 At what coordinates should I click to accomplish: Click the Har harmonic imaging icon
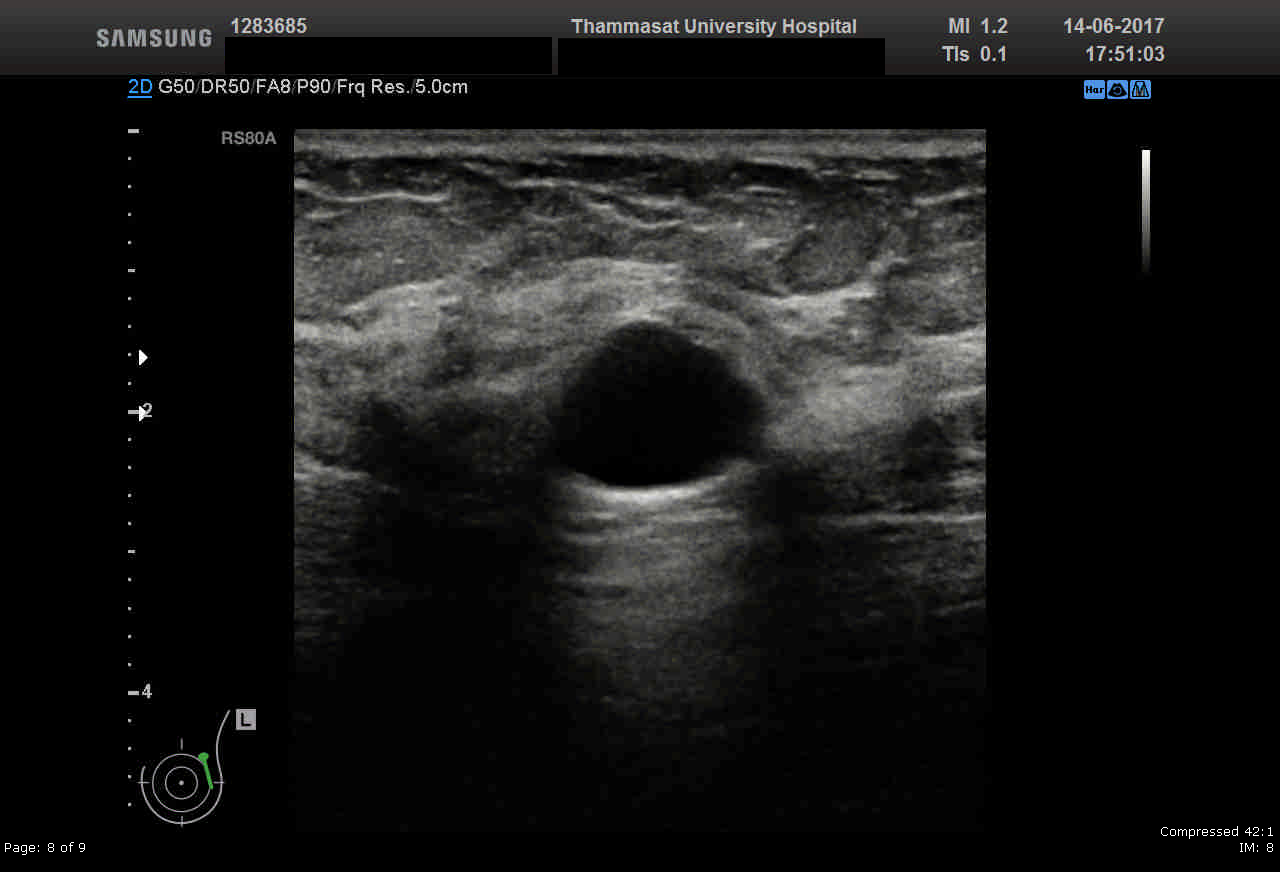[x=1094, y=89]
